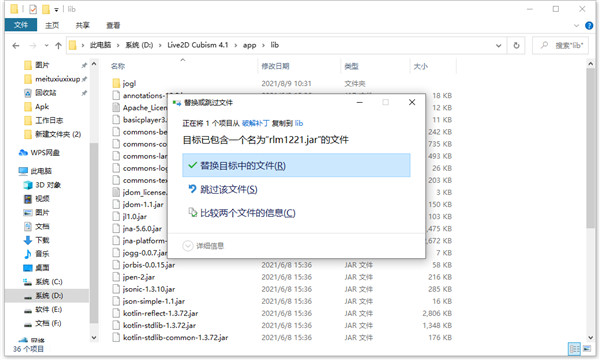The height and width of the screenshot is (360, 600).
Task: Open 系统 (C:) drive in navigation pane
Action: tap(49, 282)
